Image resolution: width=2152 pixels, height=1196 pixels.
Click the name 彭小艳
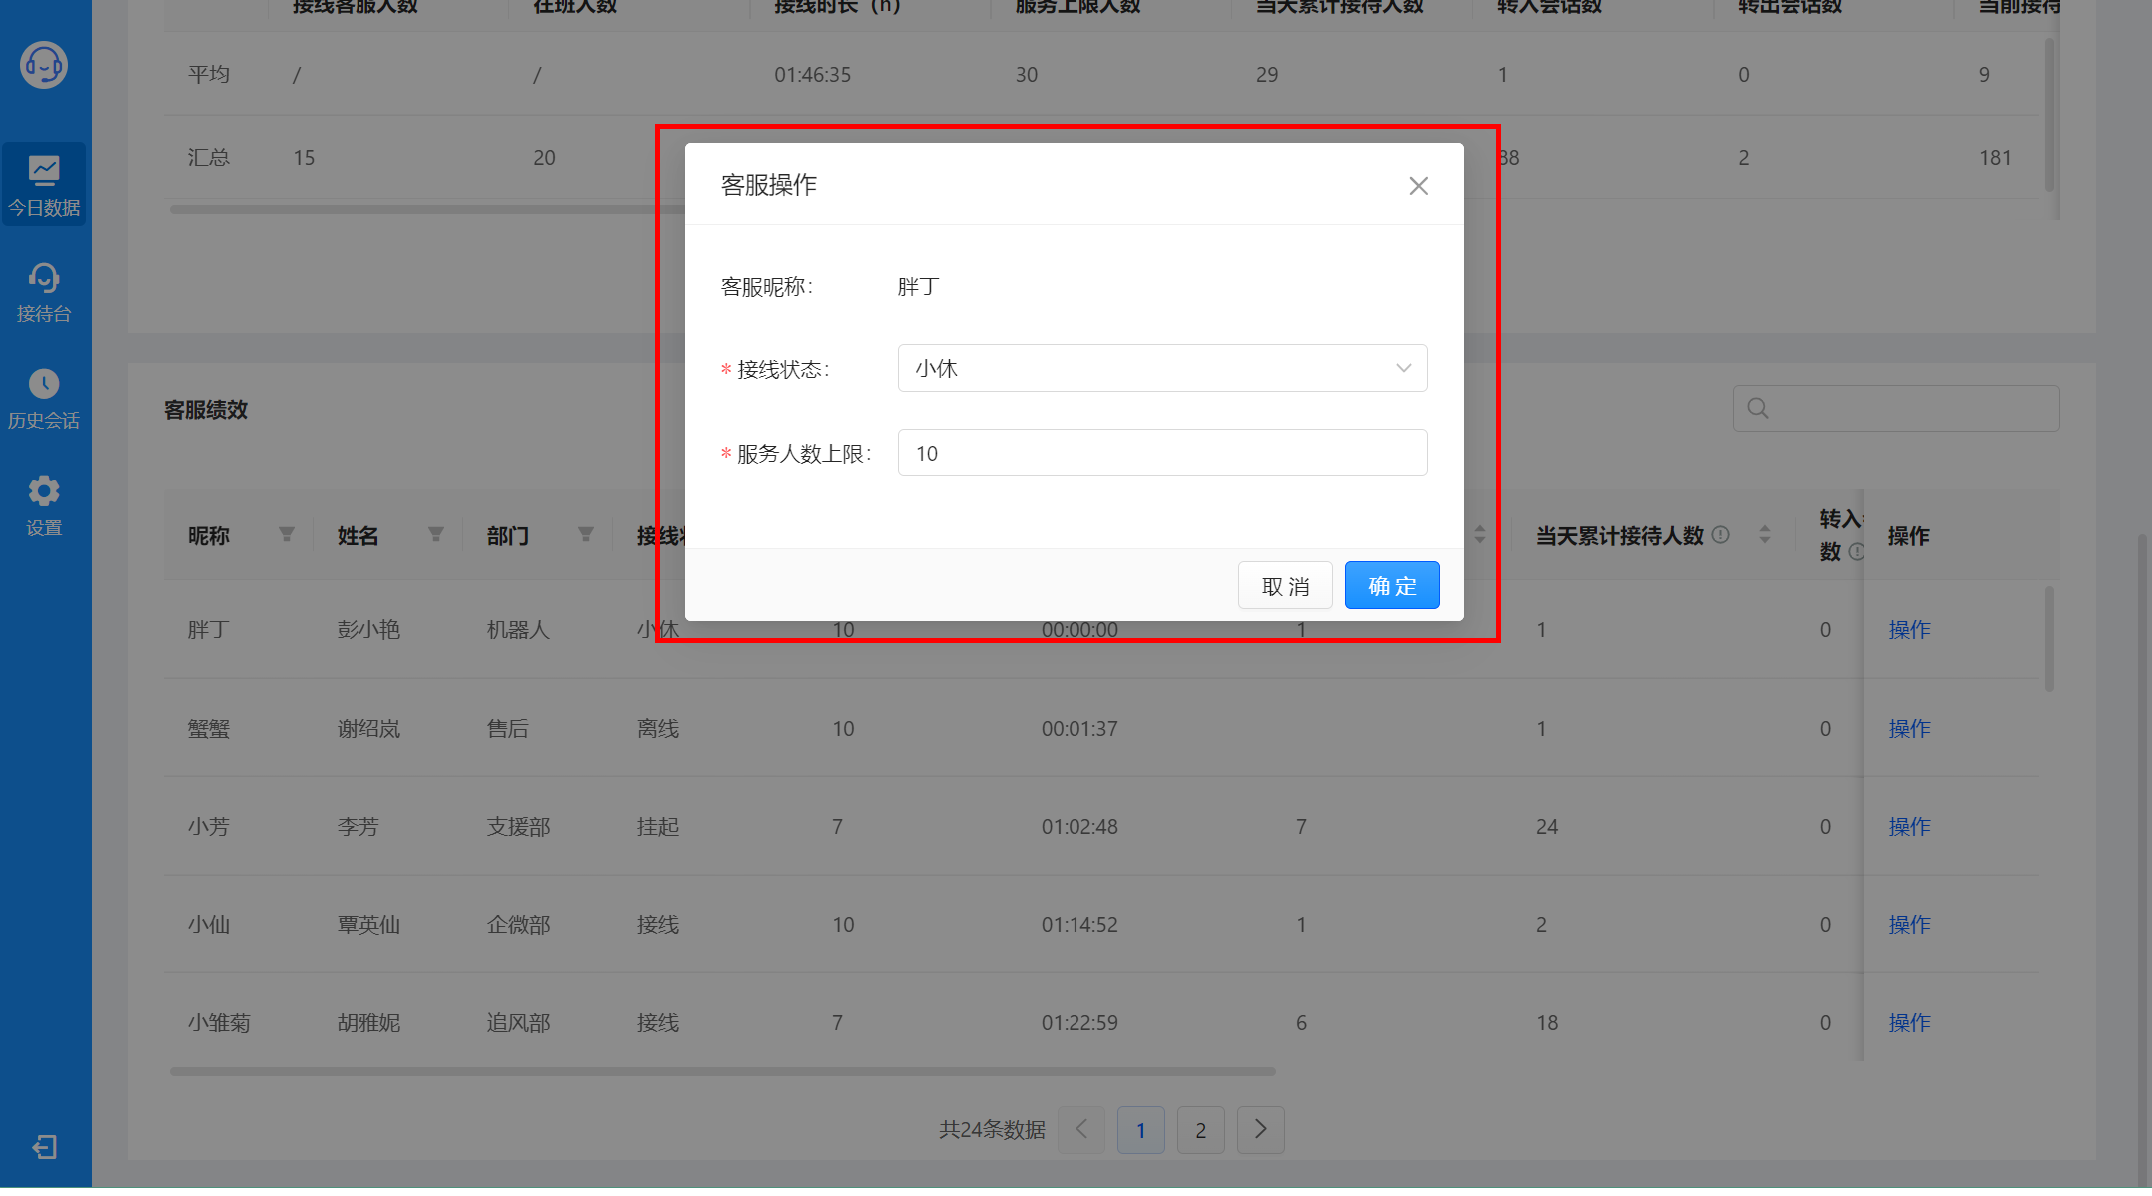coord(368,630)
